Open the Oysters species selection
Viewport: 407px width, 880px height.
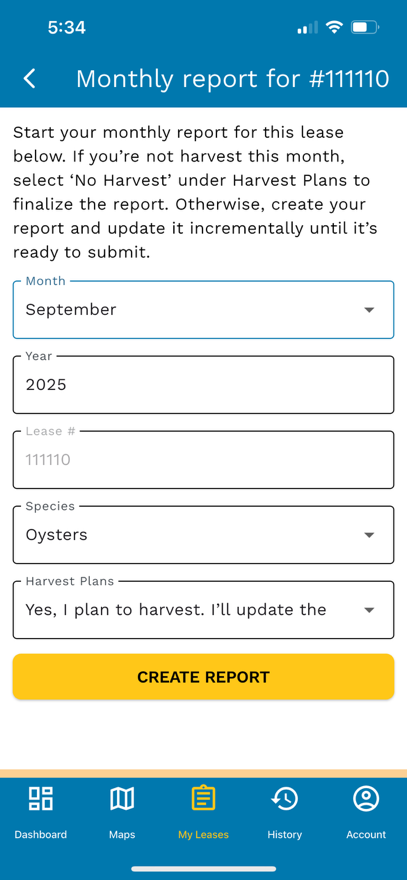coord(203,535)
